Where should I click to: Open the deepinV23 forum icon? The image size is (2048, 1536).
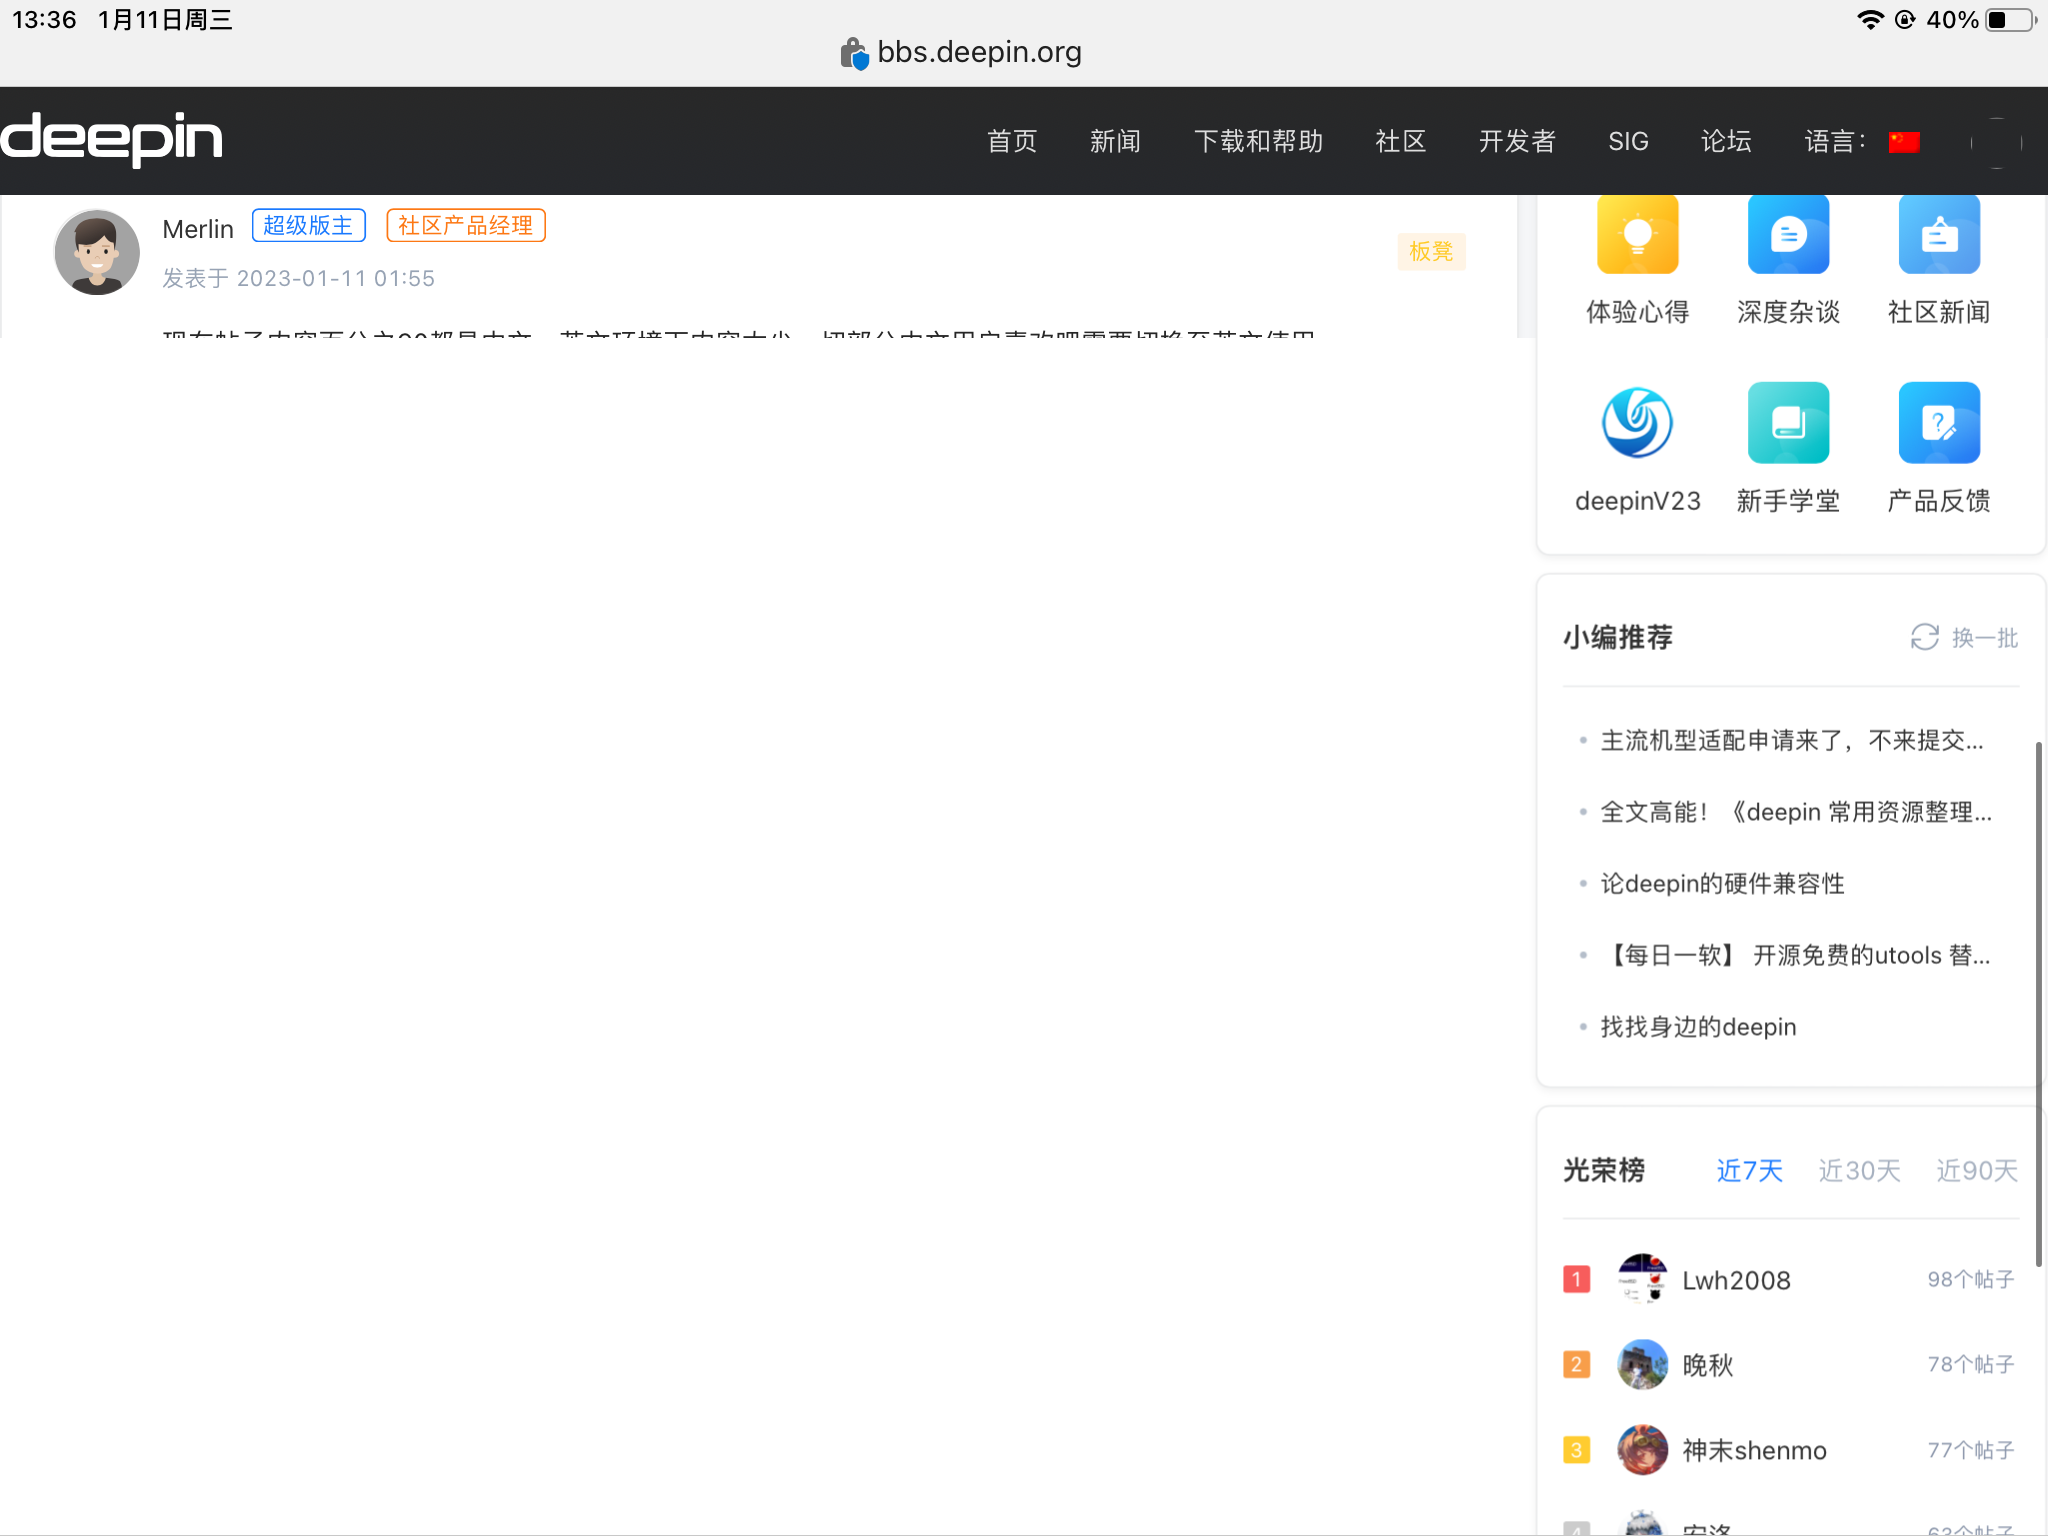pyautogui.click(x=1637, y=422)
